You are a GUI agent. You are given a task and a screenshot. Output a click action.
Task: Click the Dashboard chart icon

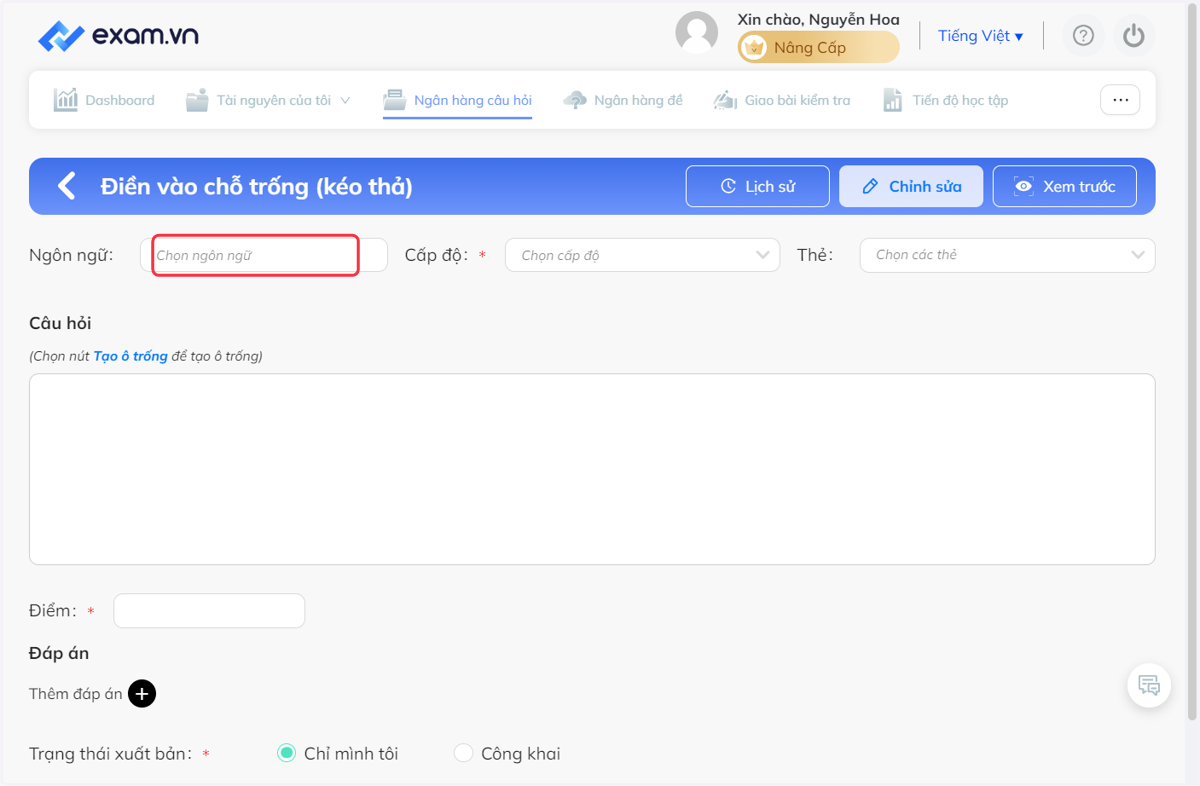(x=66, y=100)
